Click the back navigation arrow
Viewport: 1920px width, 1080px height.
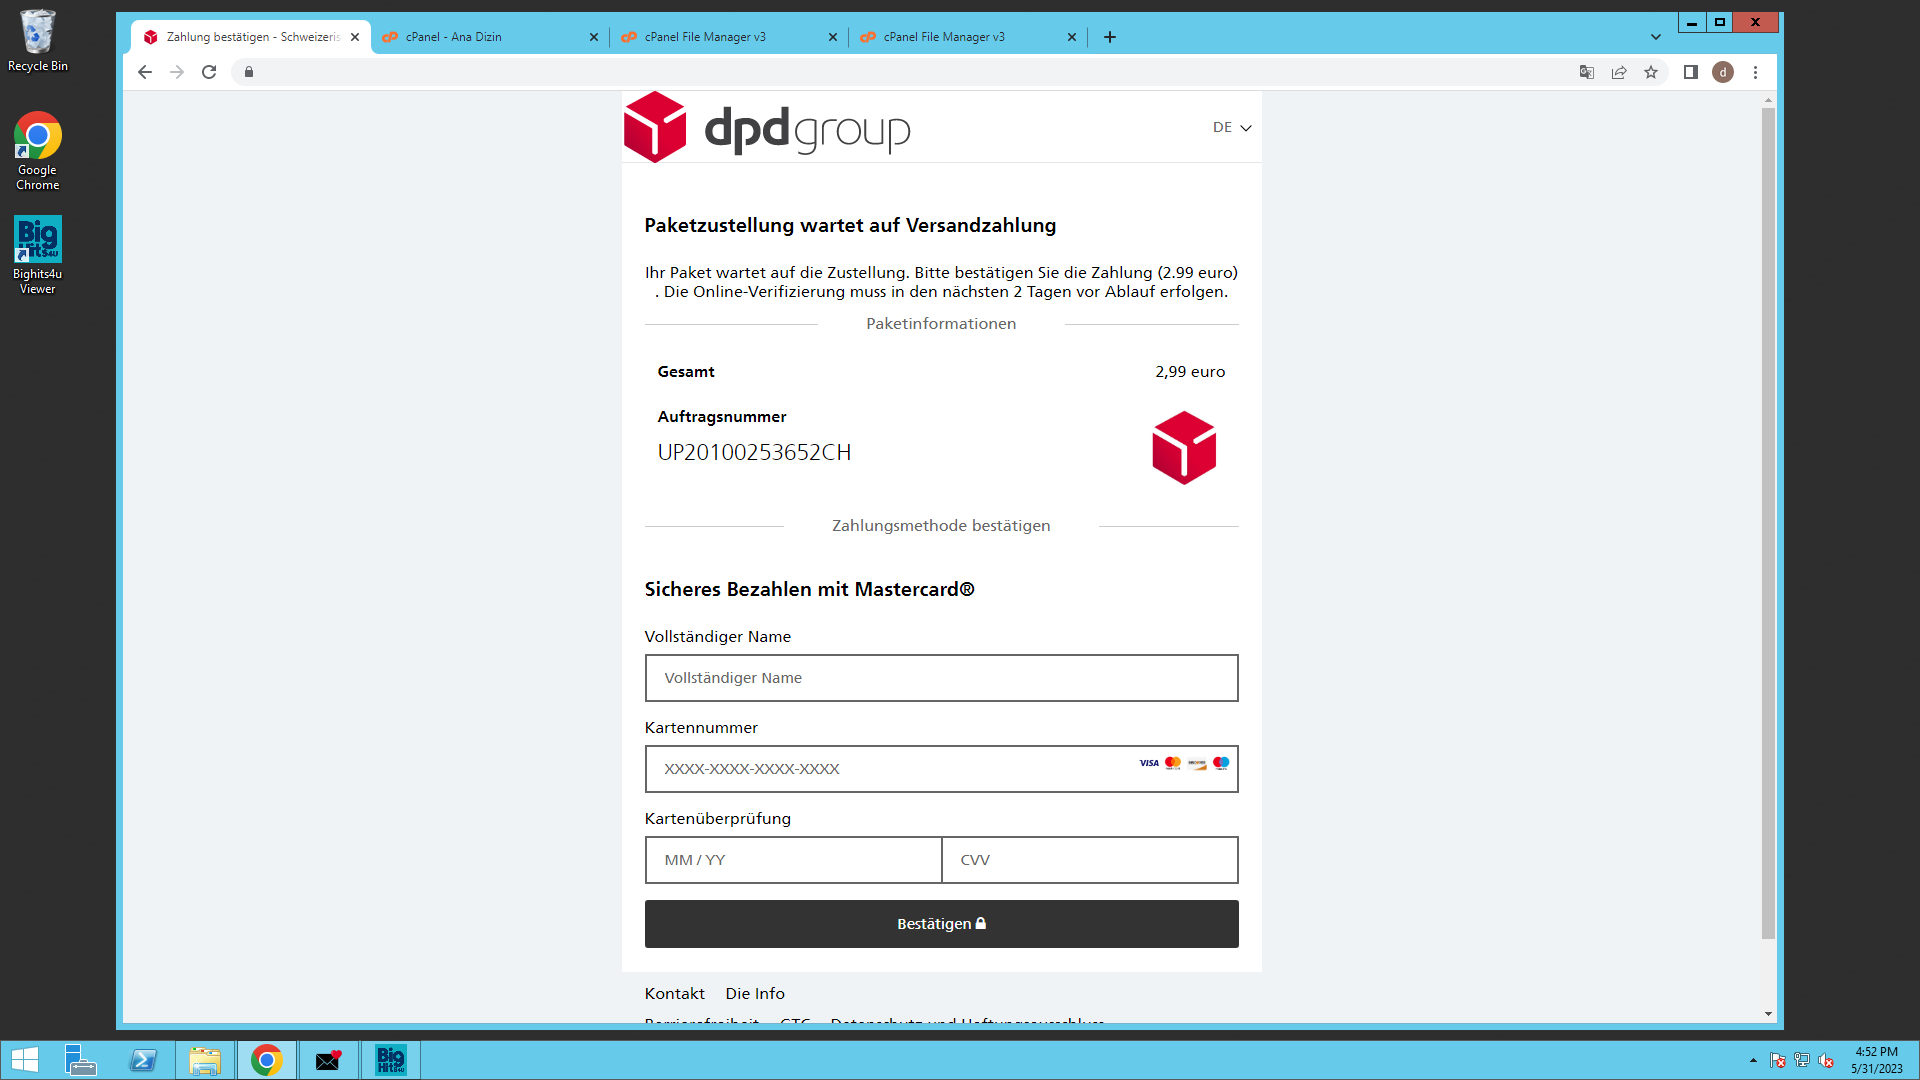click(x=145, y=72)
